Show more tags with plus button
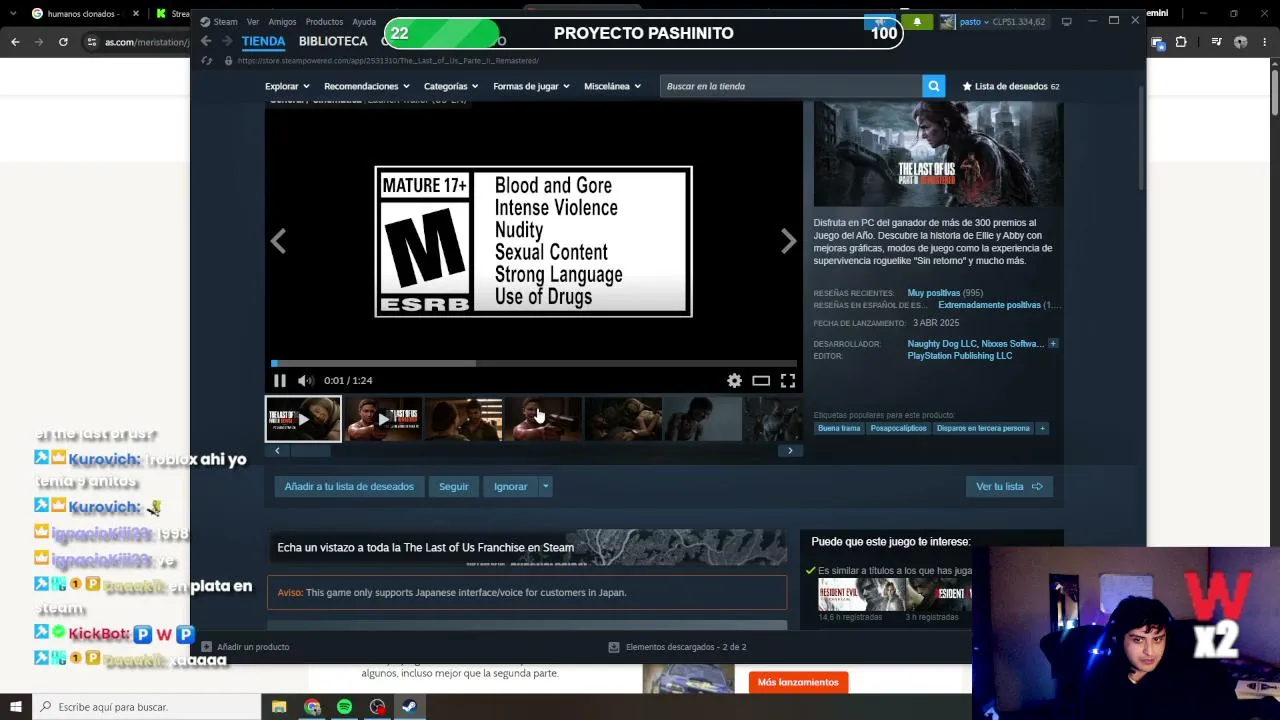This screenshot has width=1280, height=720. 1042,428
